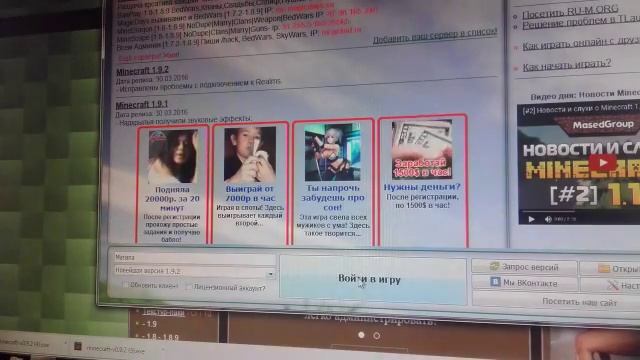
Task: Open link Как играть онлайн с друзьями
Action: pyautogui.click(x=581, y=44)
